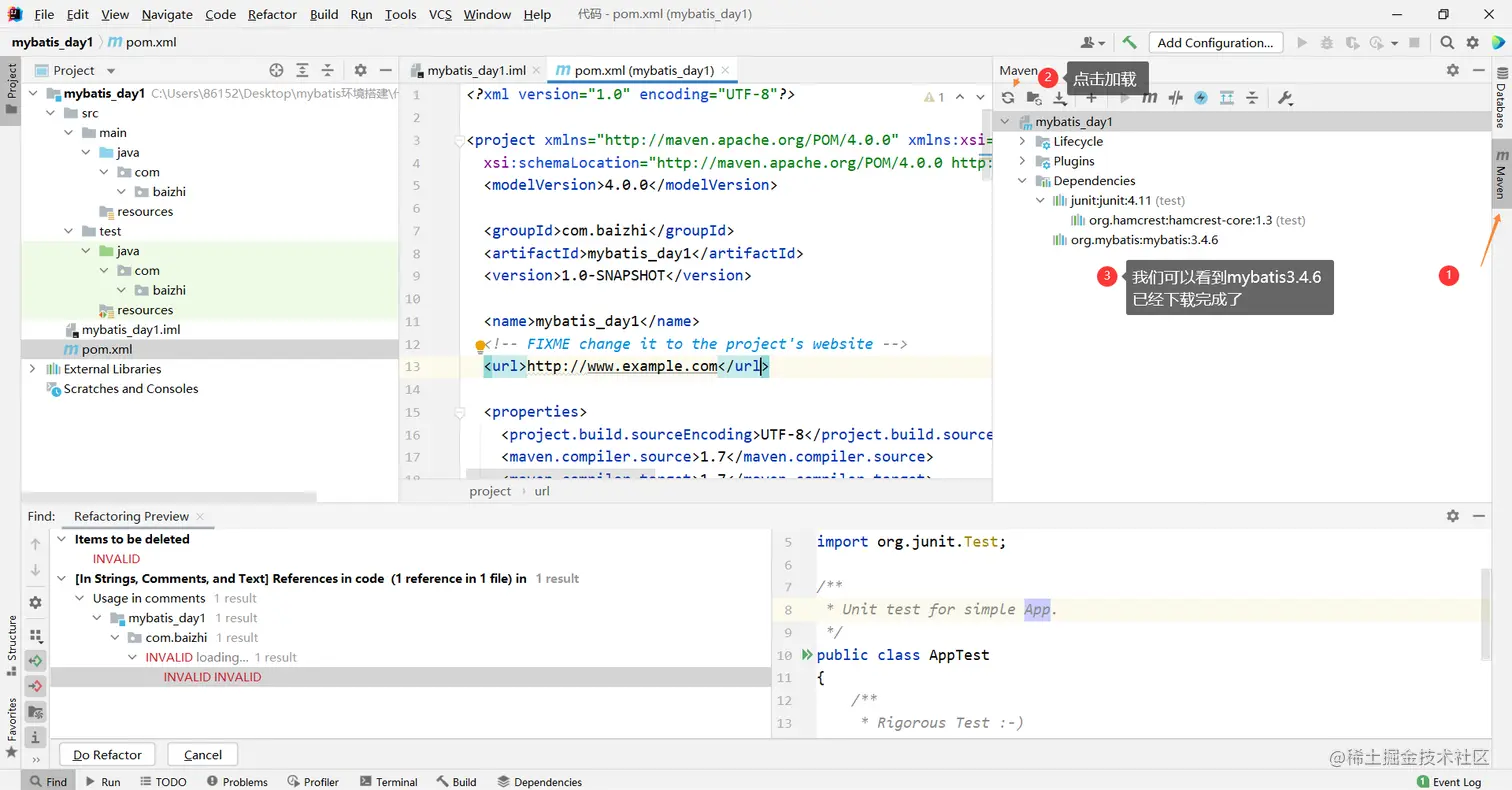Close the Refactoring Preview tab
The image size is (1512, 790).
200,517
